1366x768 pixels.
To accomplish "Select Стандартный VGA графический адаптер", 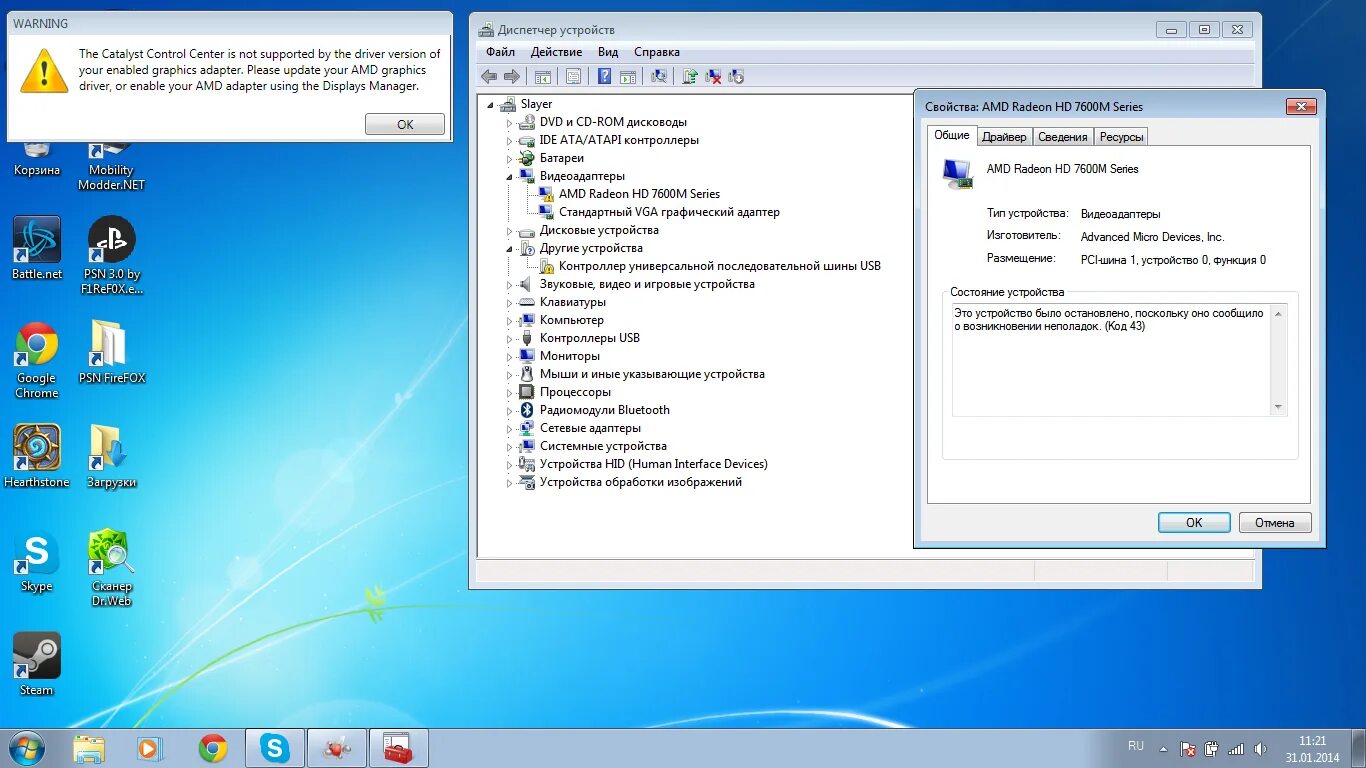I will click(x=669, y=212).
